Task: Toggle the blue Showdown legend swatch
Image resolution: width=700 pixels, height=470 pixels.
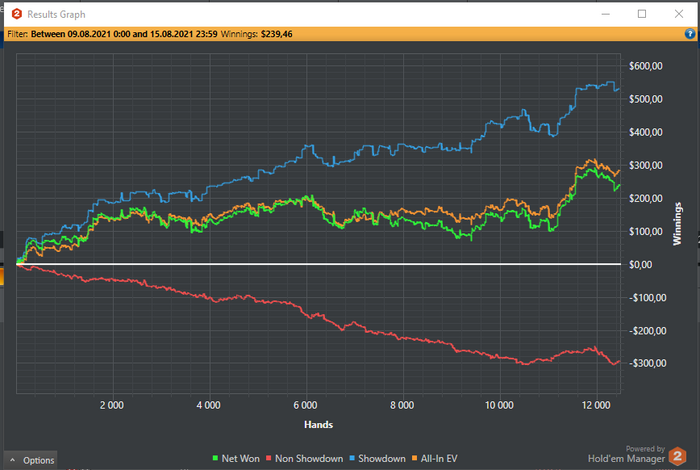Action: (352, 458)
